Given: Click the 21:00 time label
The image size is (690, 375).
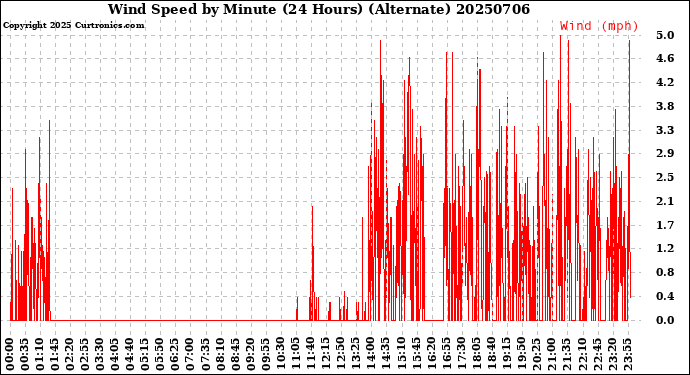Looking at the screenshot, I should 552,355.
